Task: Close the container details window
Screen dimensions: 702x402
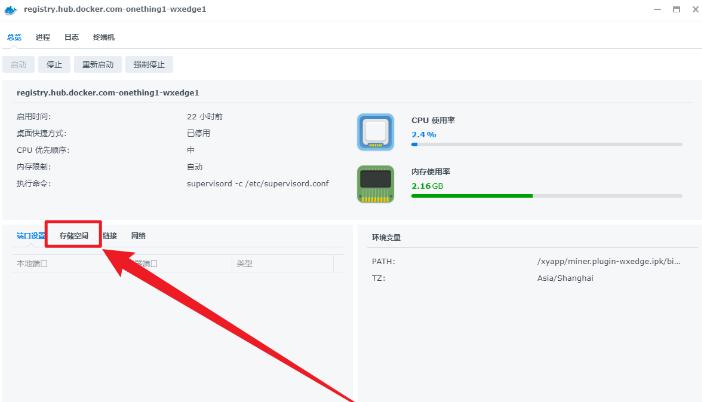Action: click(x=696, y=9)
